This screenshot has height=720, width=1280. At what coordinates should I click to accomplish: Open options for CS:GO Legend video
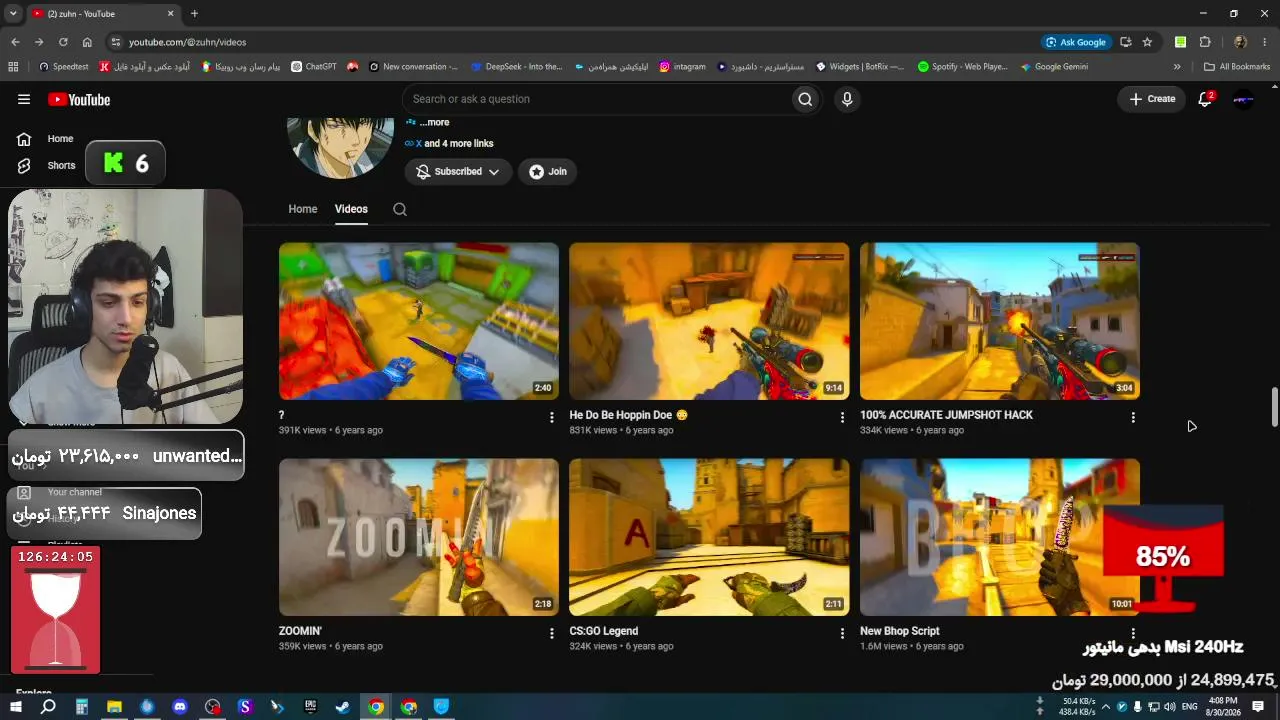coord(842,633)
